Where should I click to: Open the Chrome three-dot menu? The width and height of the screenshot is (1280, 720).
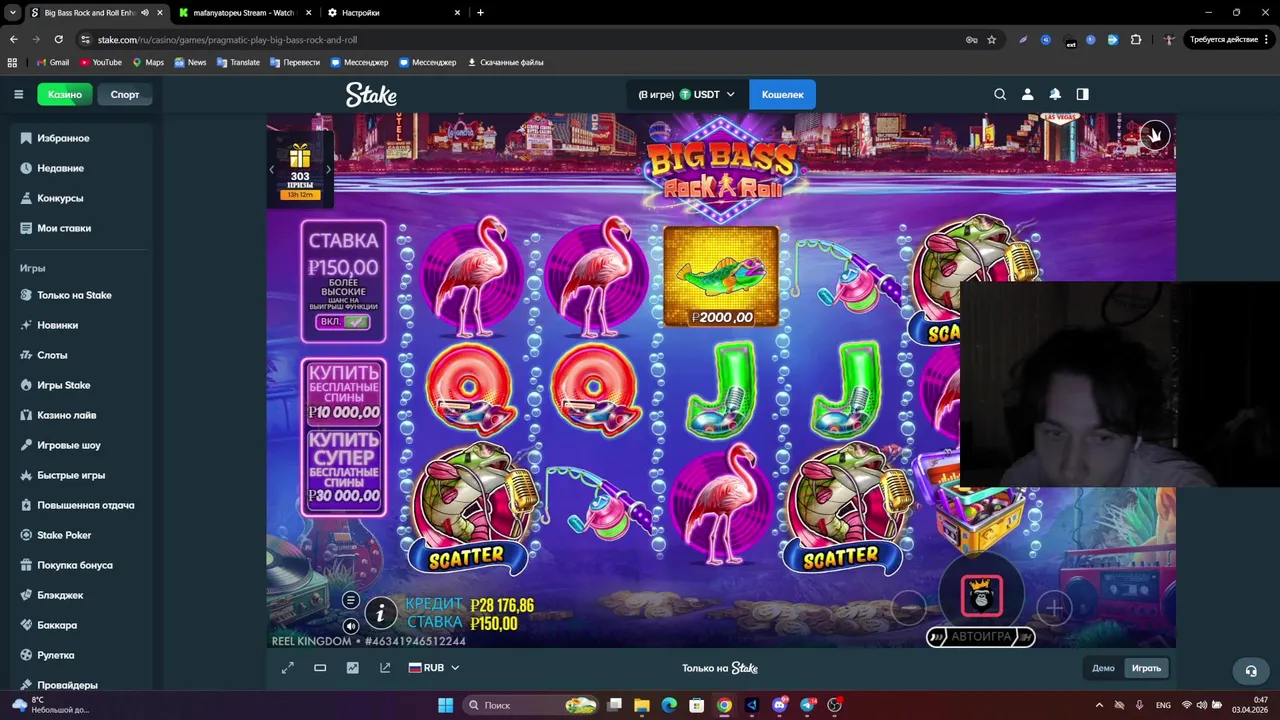click(x=1266, y=40)
